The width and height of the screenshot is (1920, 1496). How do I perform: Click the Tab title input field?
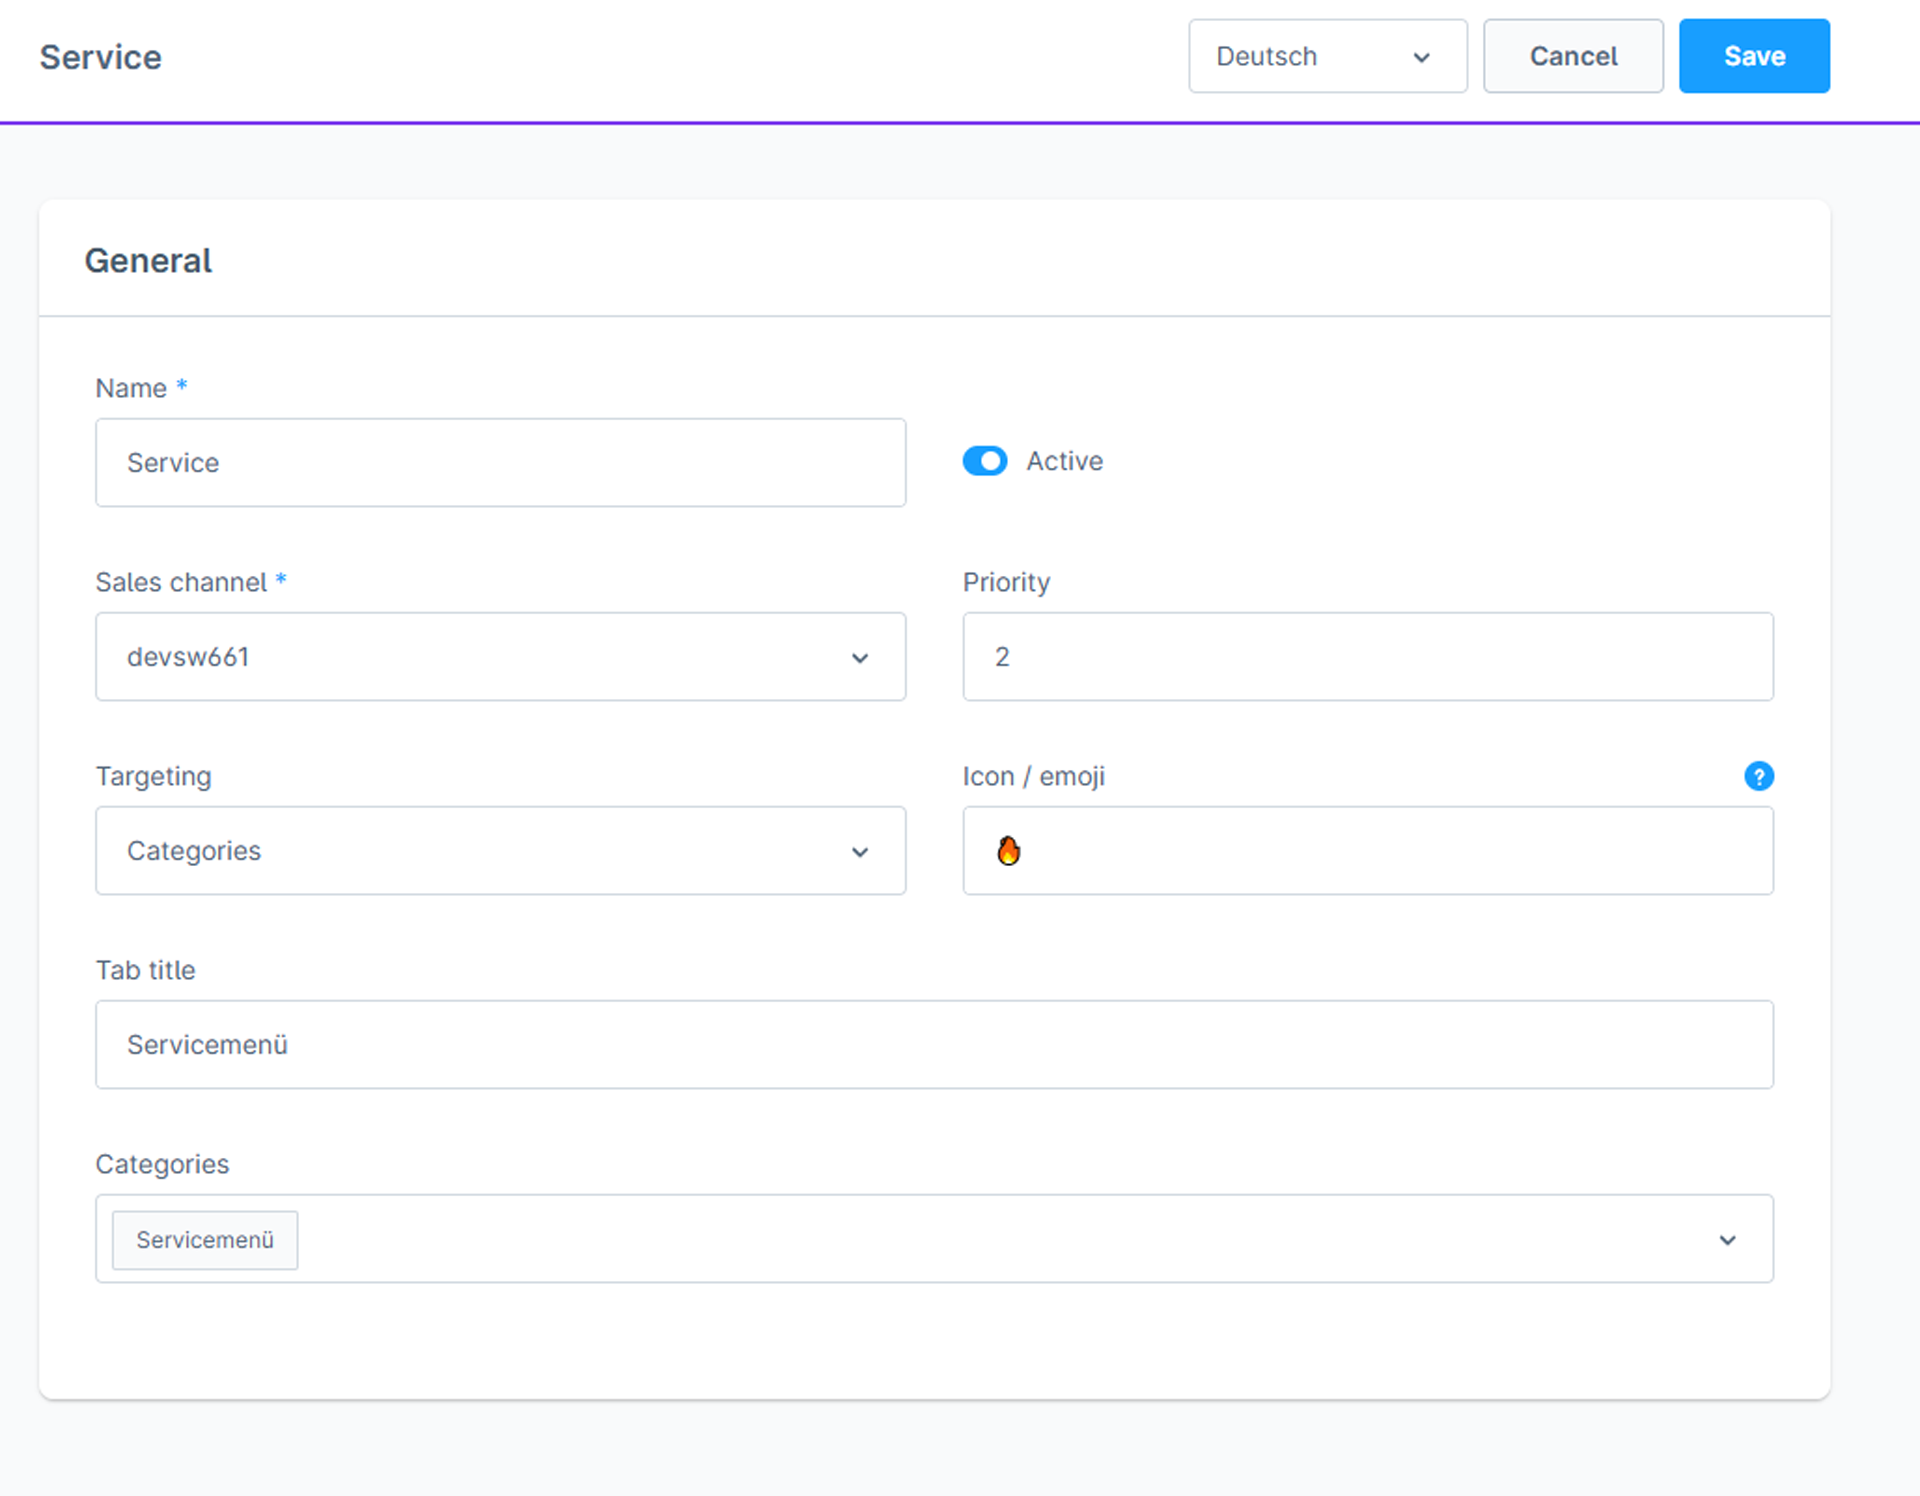[934, 1045]
